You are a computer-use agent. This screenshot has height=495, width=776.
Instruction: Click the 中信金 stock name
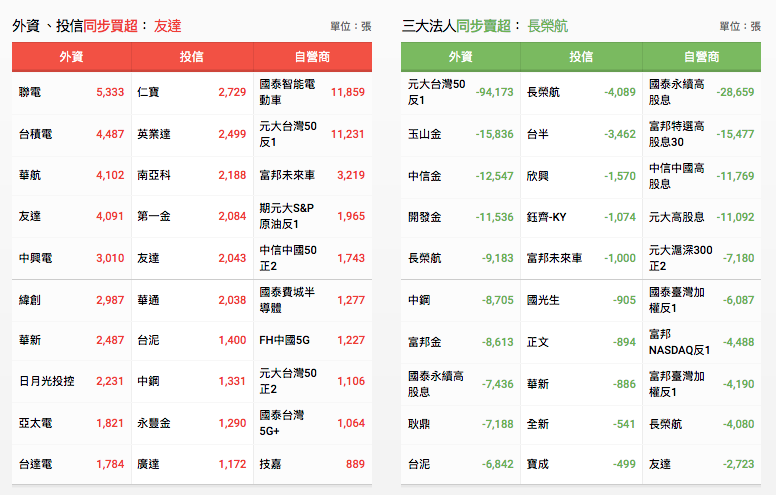click(x=425, y=176)
